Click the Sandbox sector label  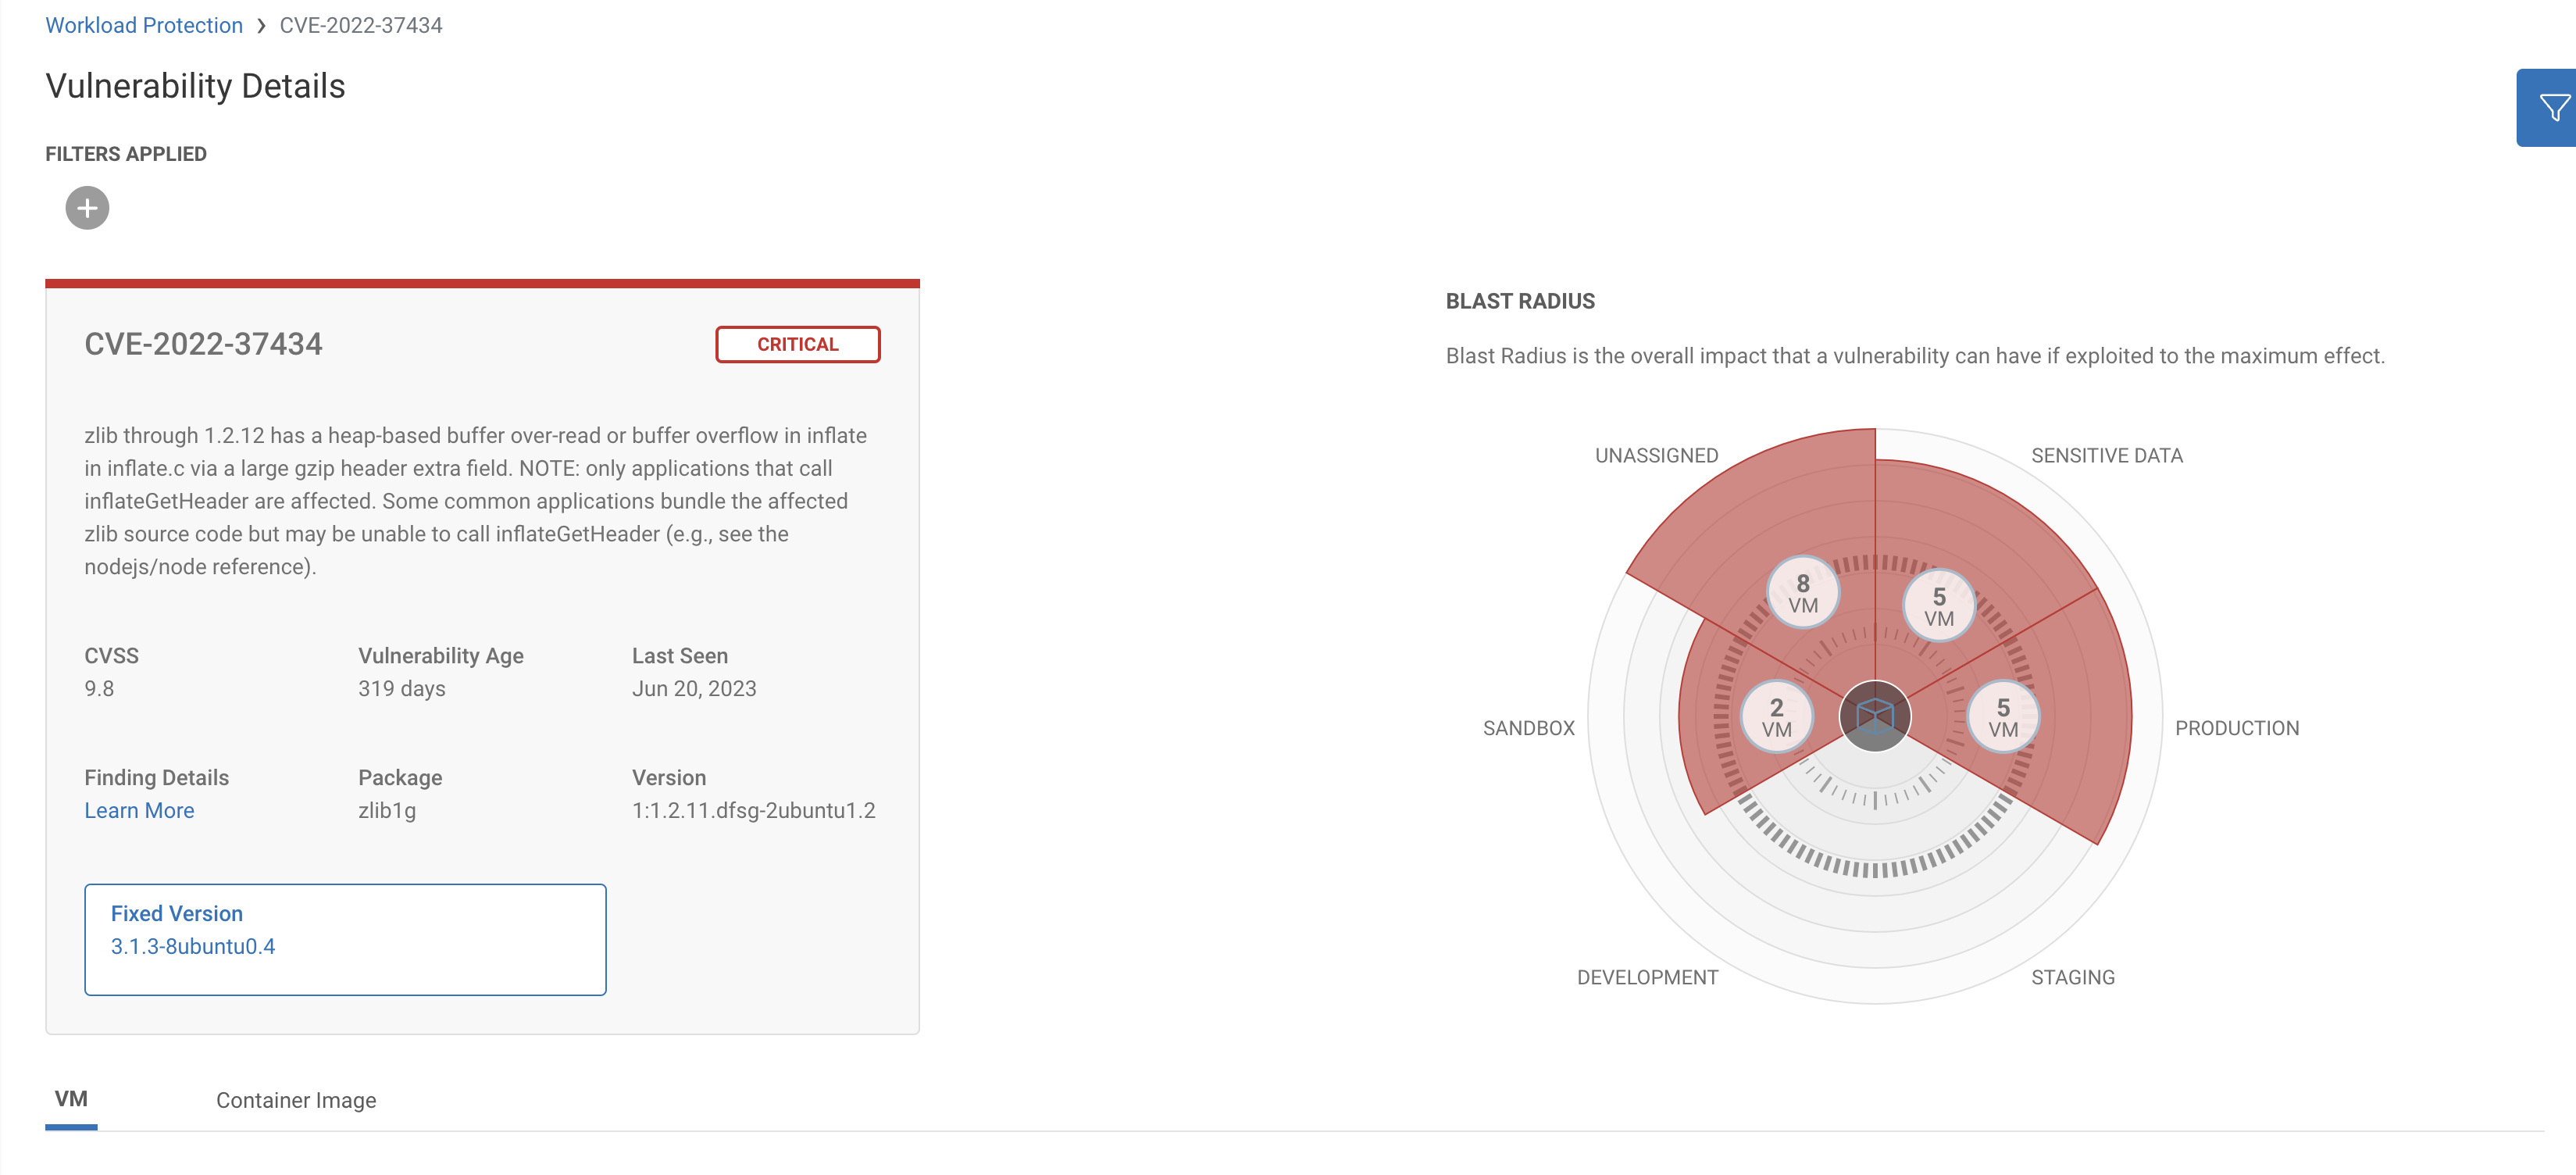pyautogui.click(x=1528, y=728)
